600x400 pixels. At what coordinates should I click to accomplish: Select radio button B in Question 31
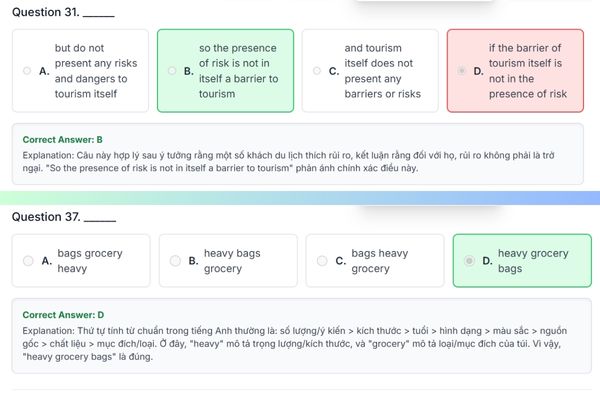point(174,71)
